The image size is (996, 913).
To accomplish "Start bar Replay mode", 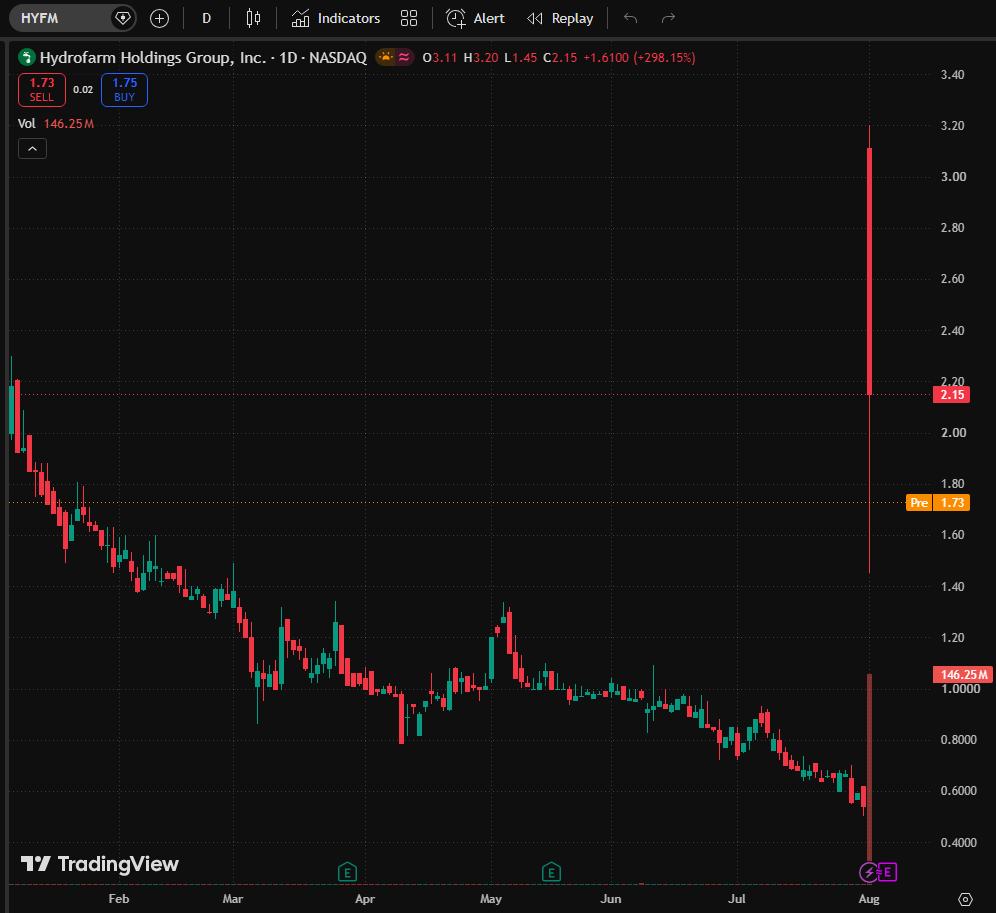I will [x=560, y=18].
